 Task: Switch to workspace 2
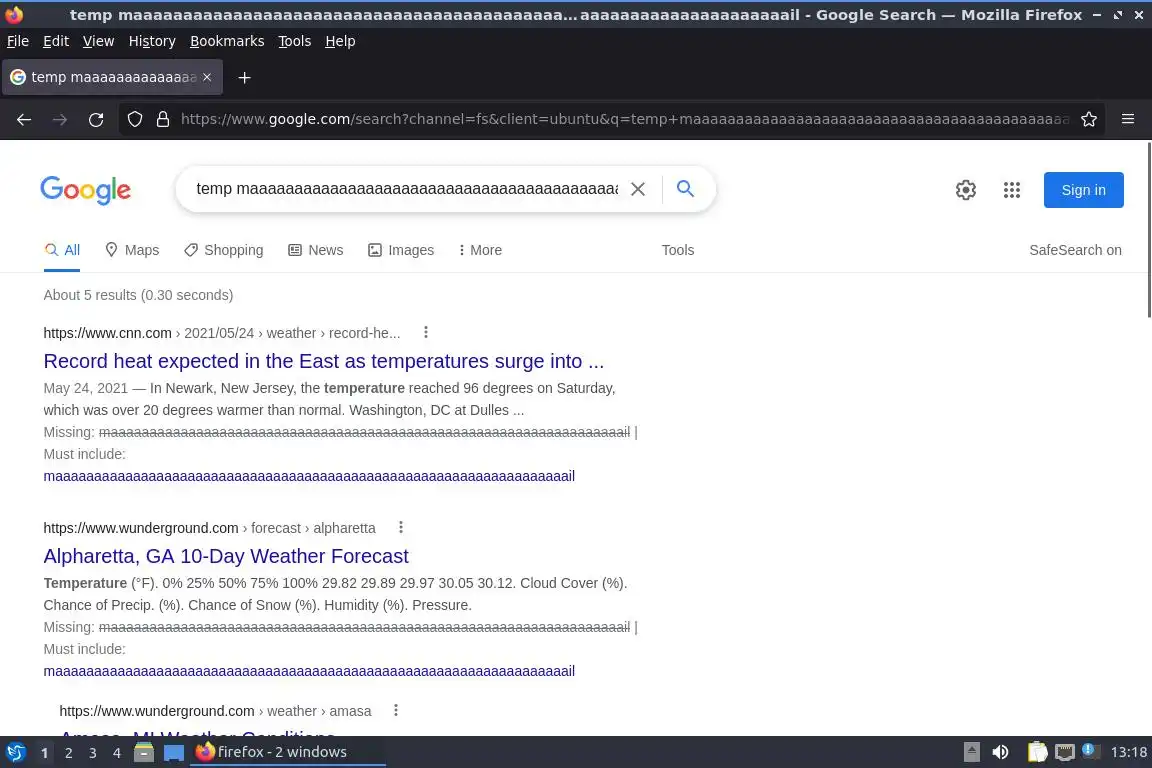[x=68, y=753]
